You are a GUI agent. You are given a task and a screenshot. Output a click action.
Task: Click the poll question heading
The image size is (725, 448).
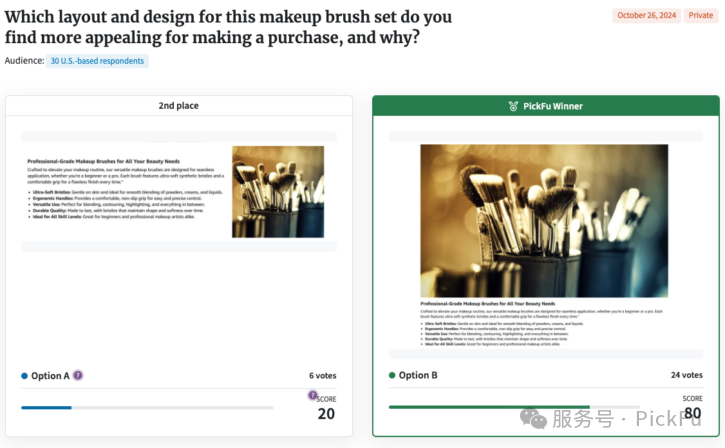[x=228, y=27]
